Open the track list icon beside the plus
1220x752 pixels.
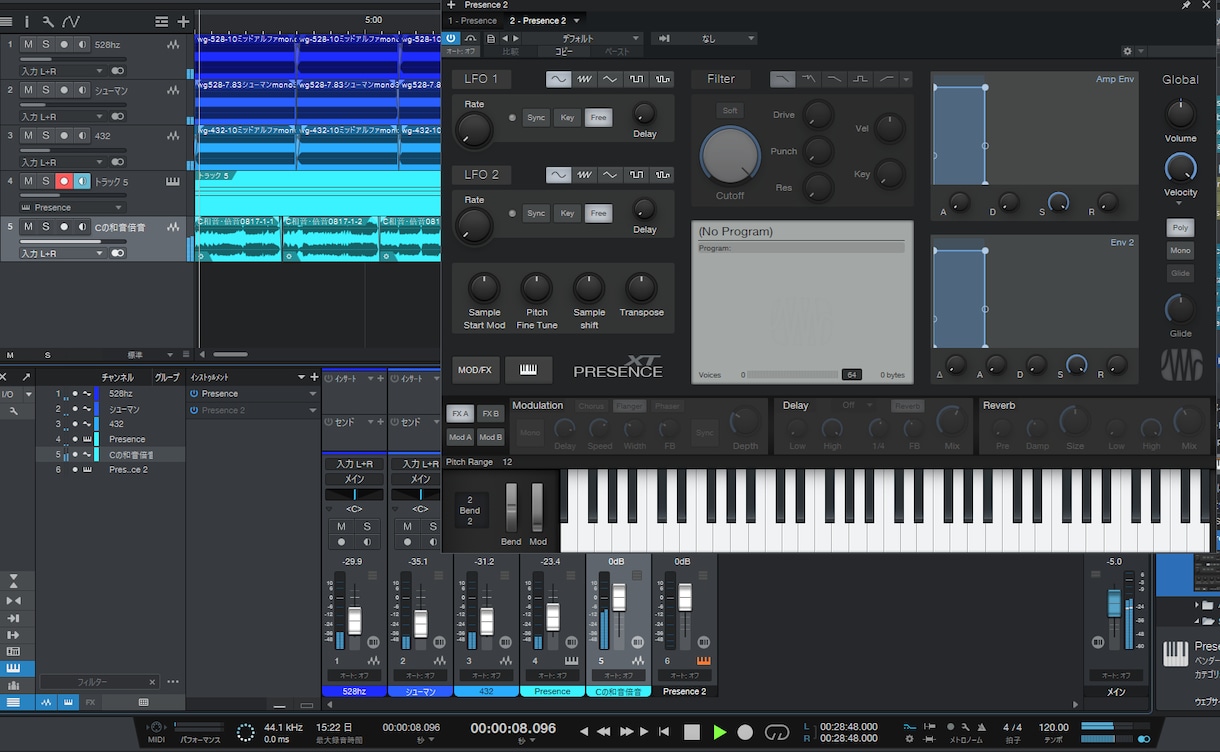coord(162,21)
